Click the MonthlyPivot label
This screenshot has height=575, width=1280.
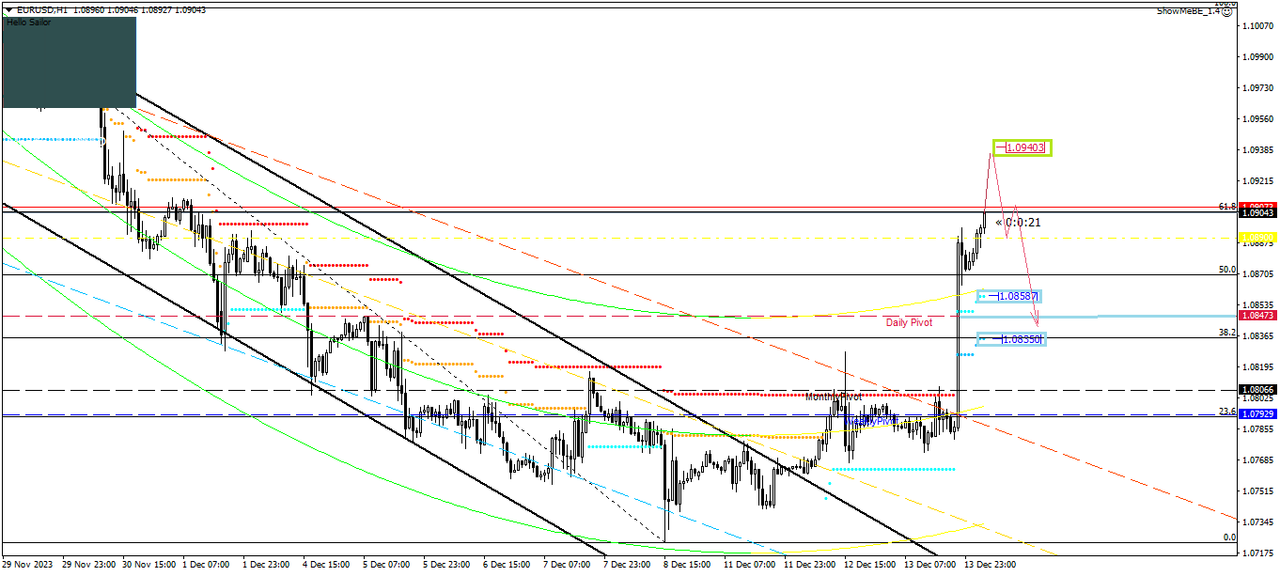tap(833, 397)
